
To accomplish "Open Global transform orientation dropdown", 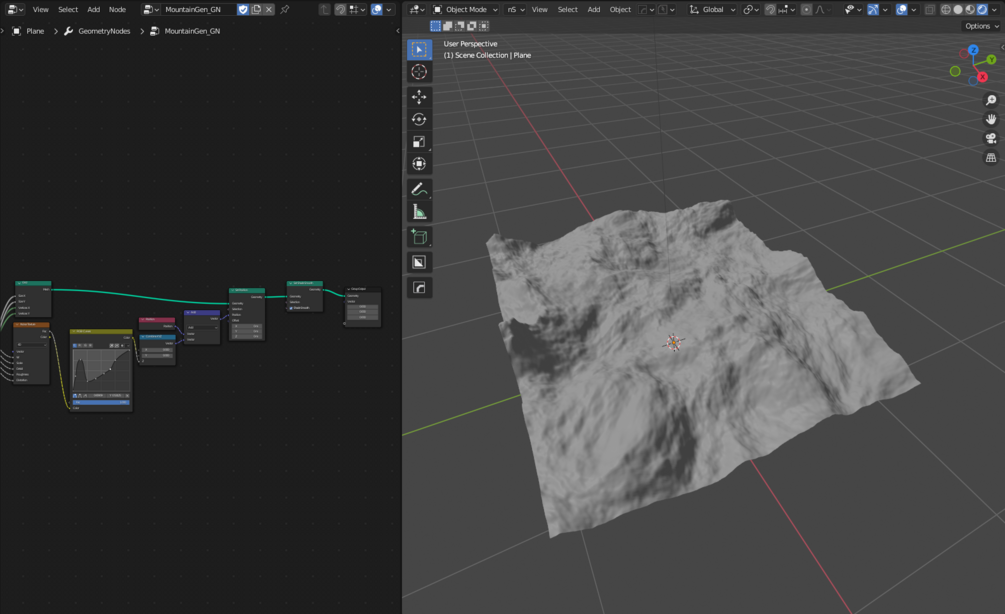I will pos(712,9).
